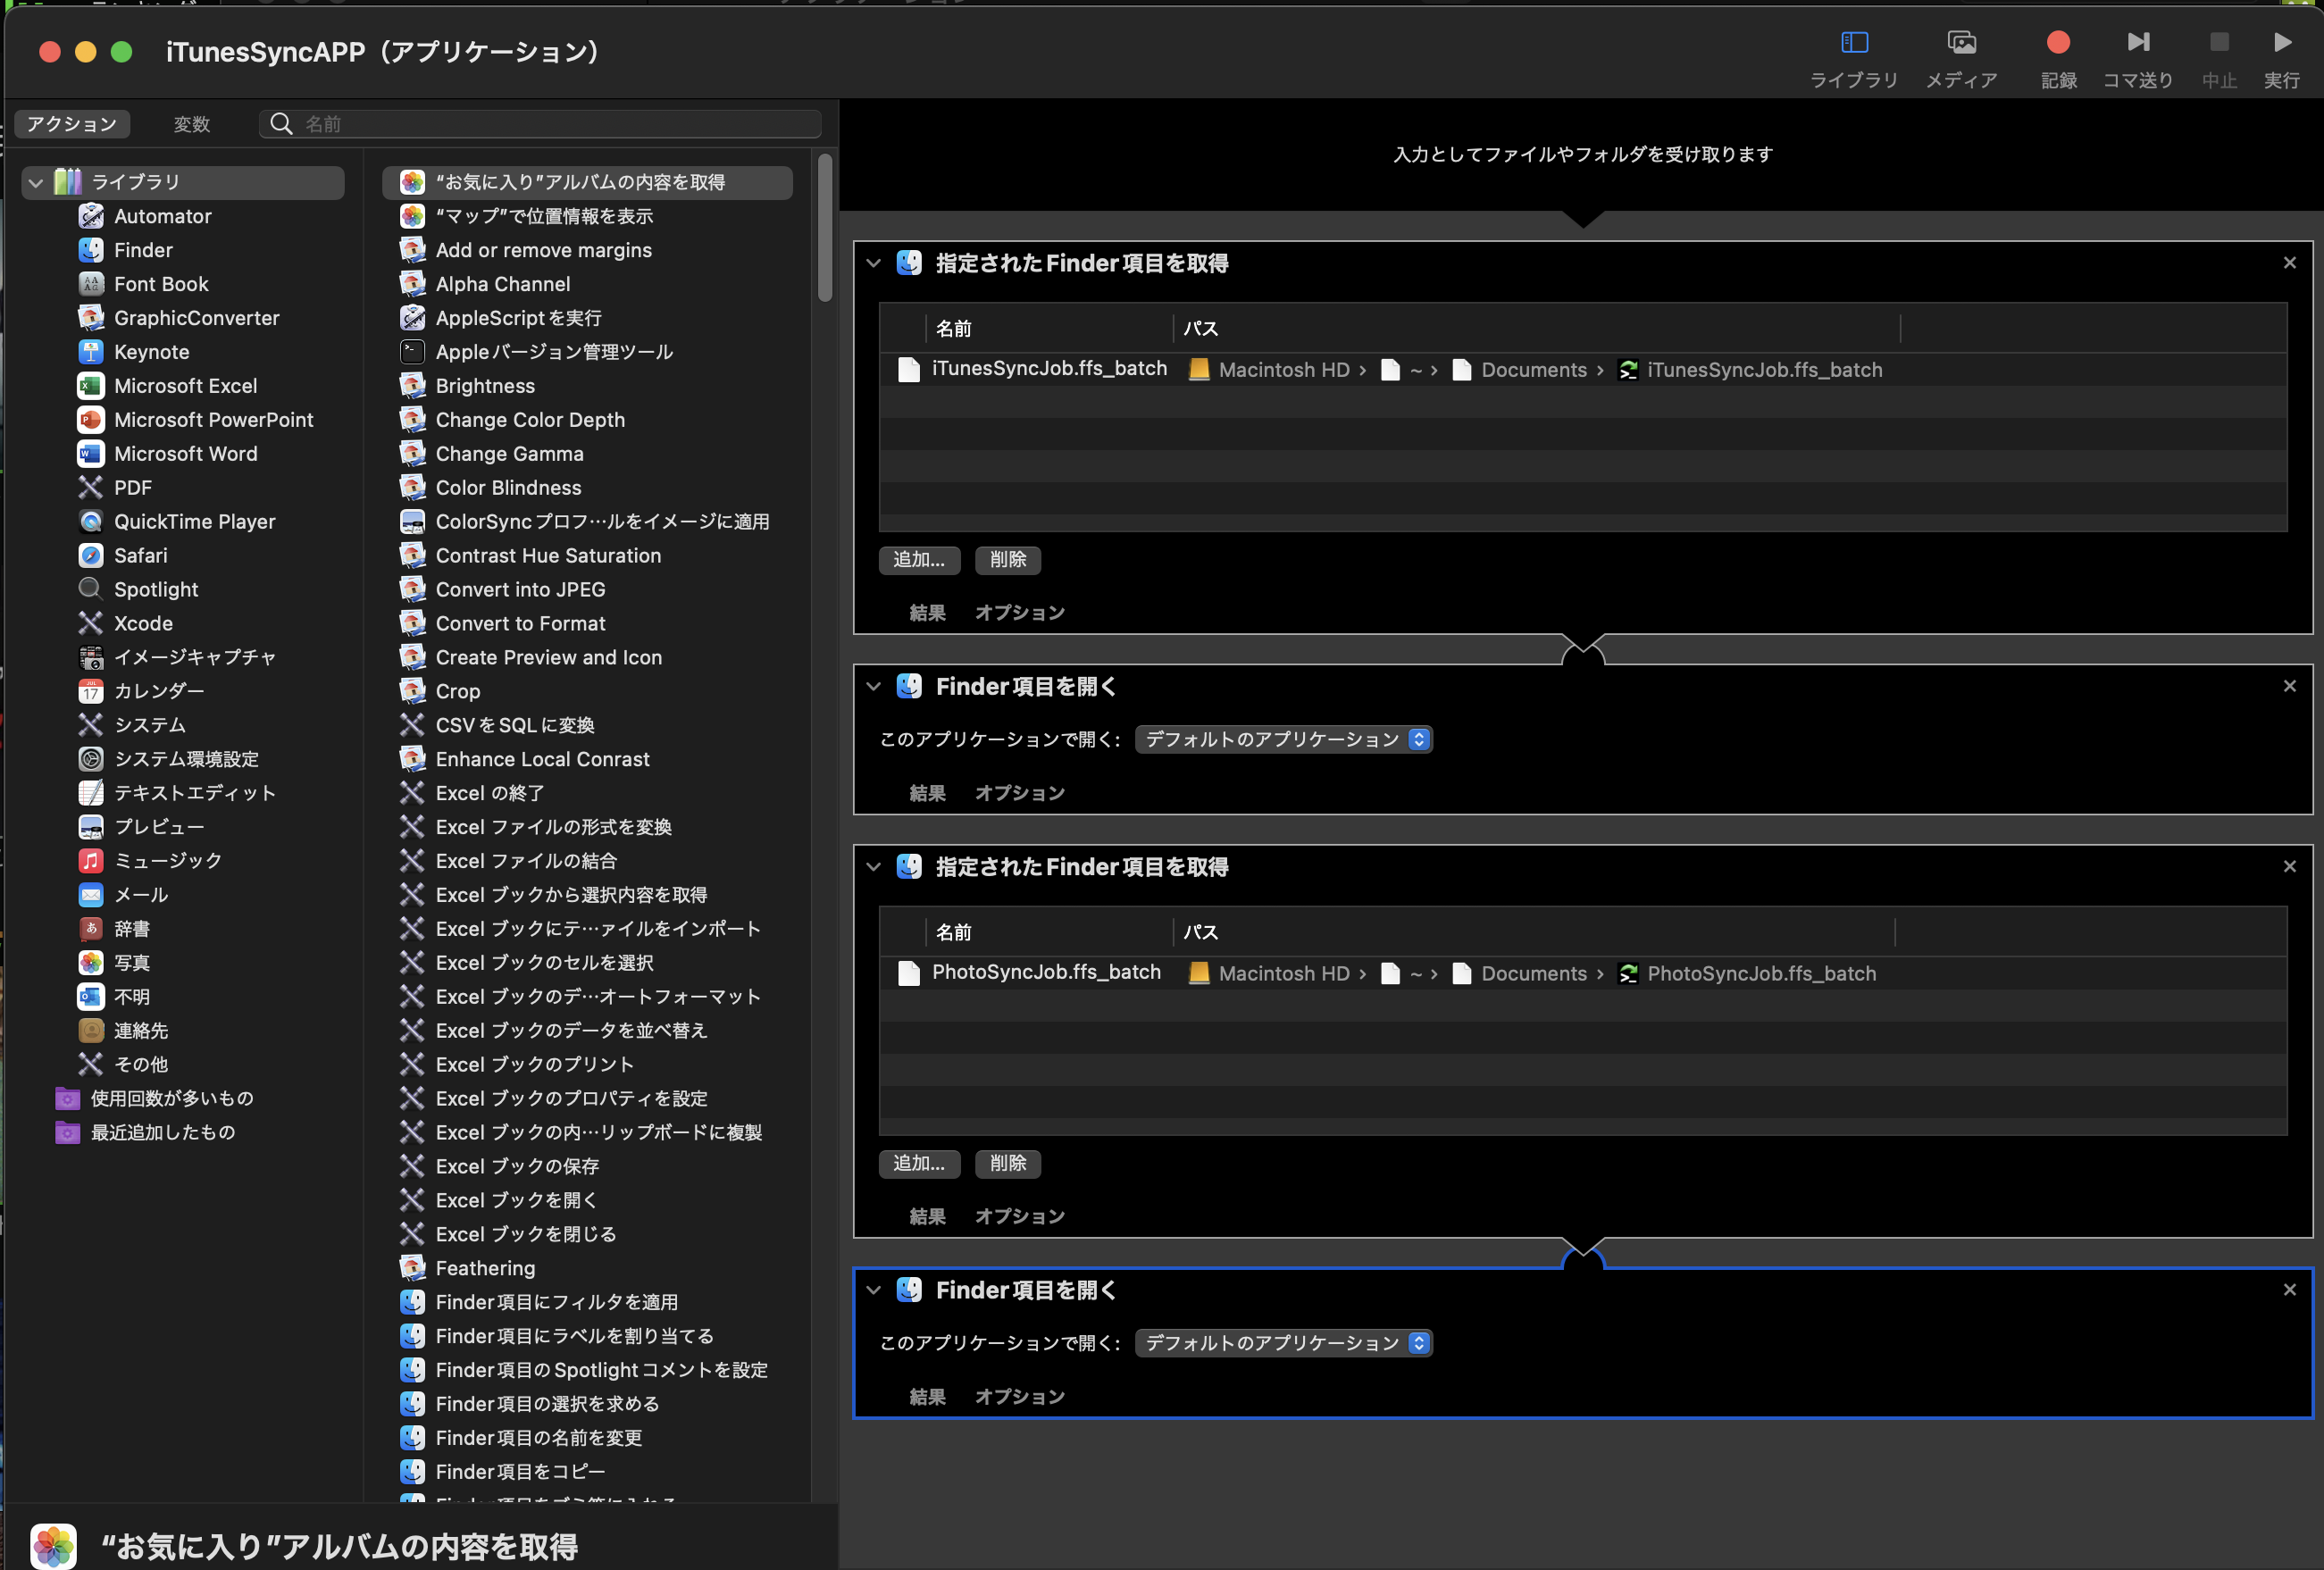Select QuickTime Player library category
This screenshot has width=2324, height=1570.
194,521
